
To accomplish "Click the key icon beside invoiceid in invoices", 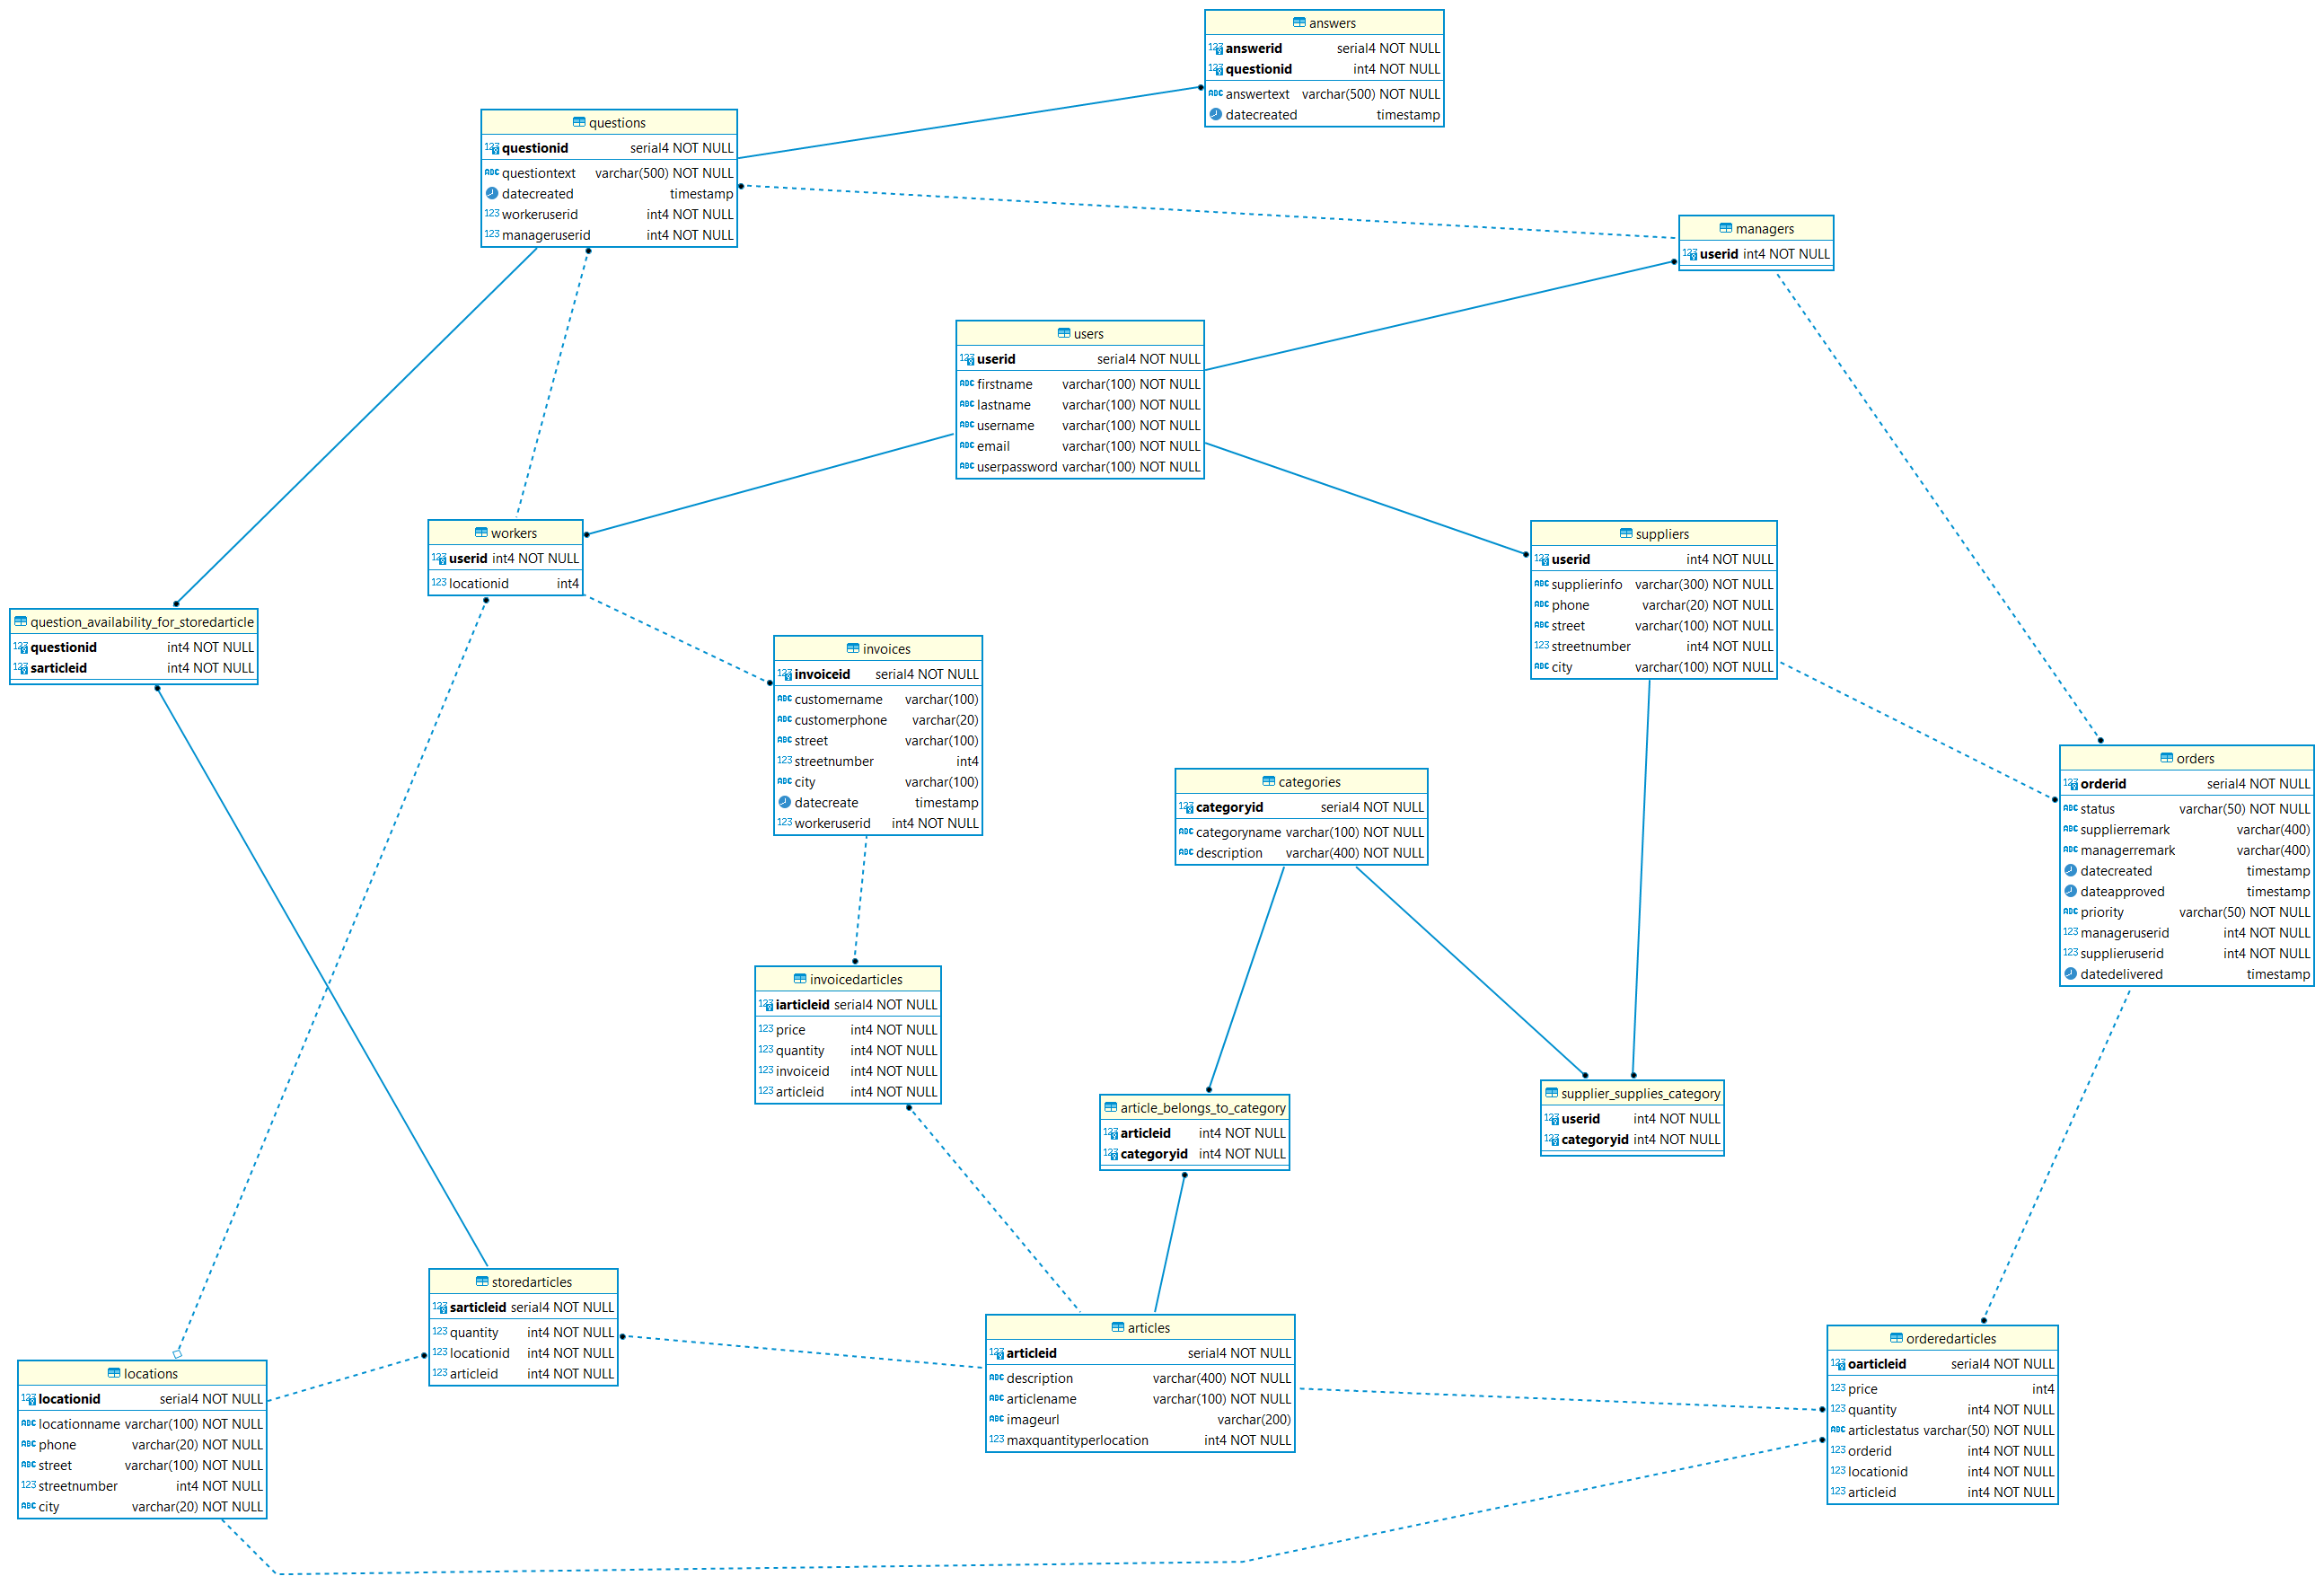I will click(x=784, y=675).
